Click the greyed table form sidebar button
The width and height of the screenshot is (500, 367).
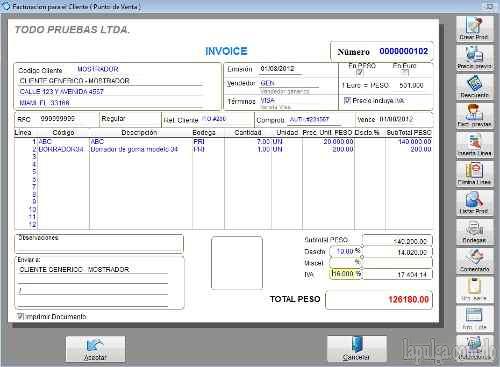475,319
